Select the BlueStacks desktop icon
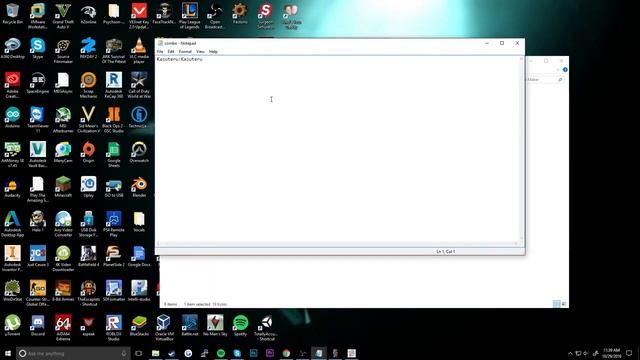The width and height of the screenshot is (640, 360). pyautogui.click(x=139, y=325)
